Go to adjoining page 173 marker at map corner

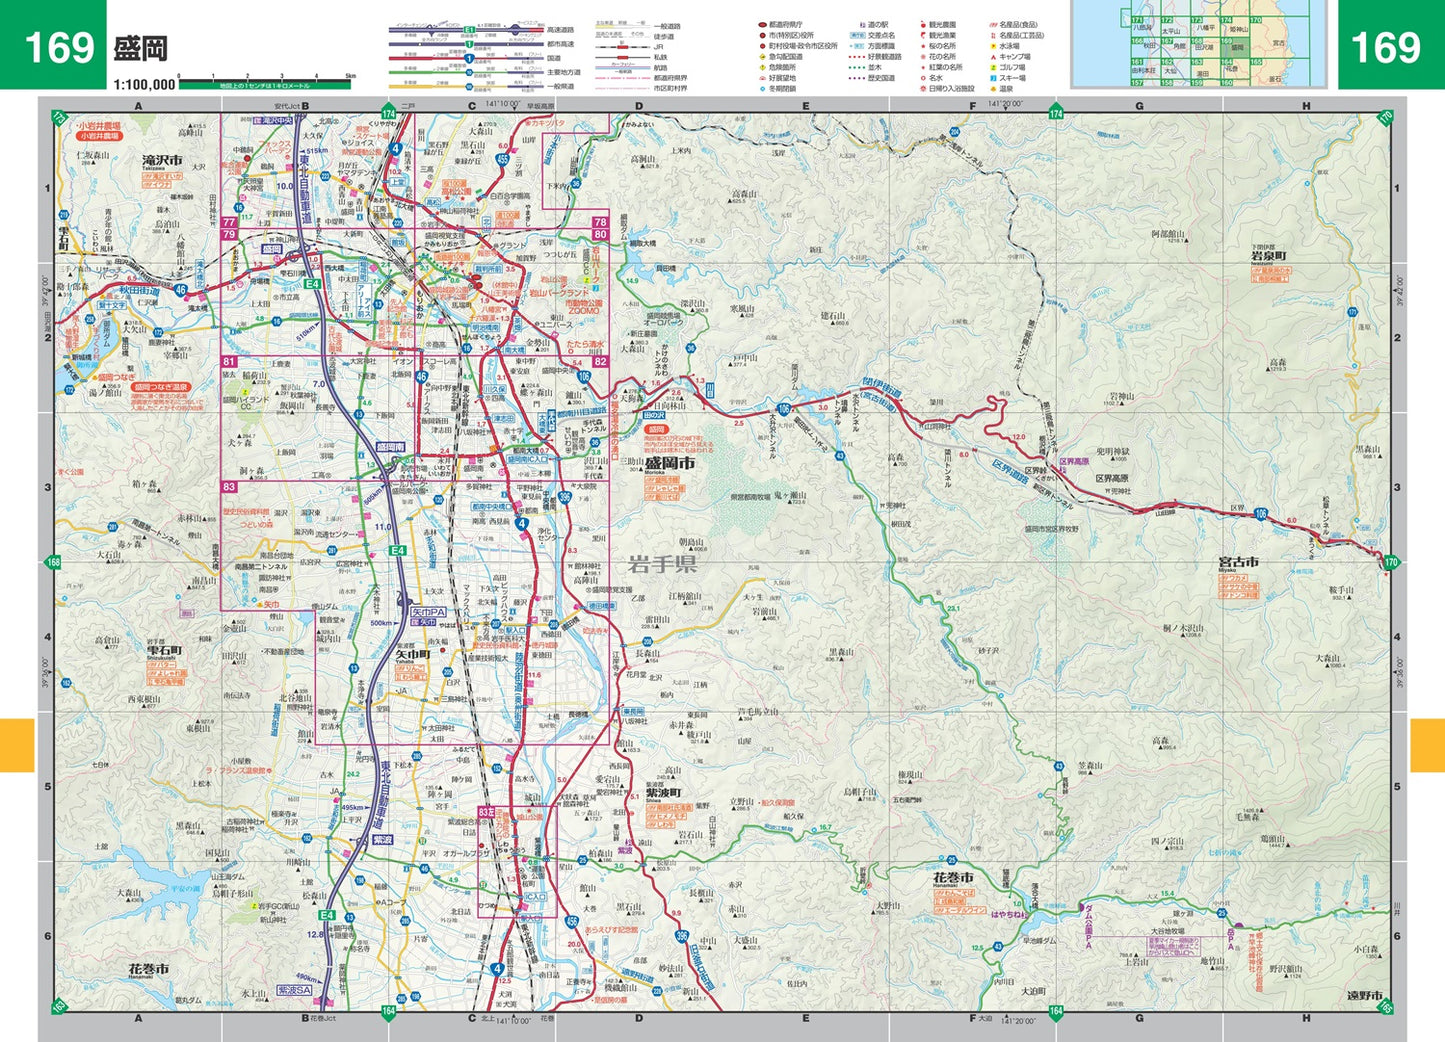58,118
